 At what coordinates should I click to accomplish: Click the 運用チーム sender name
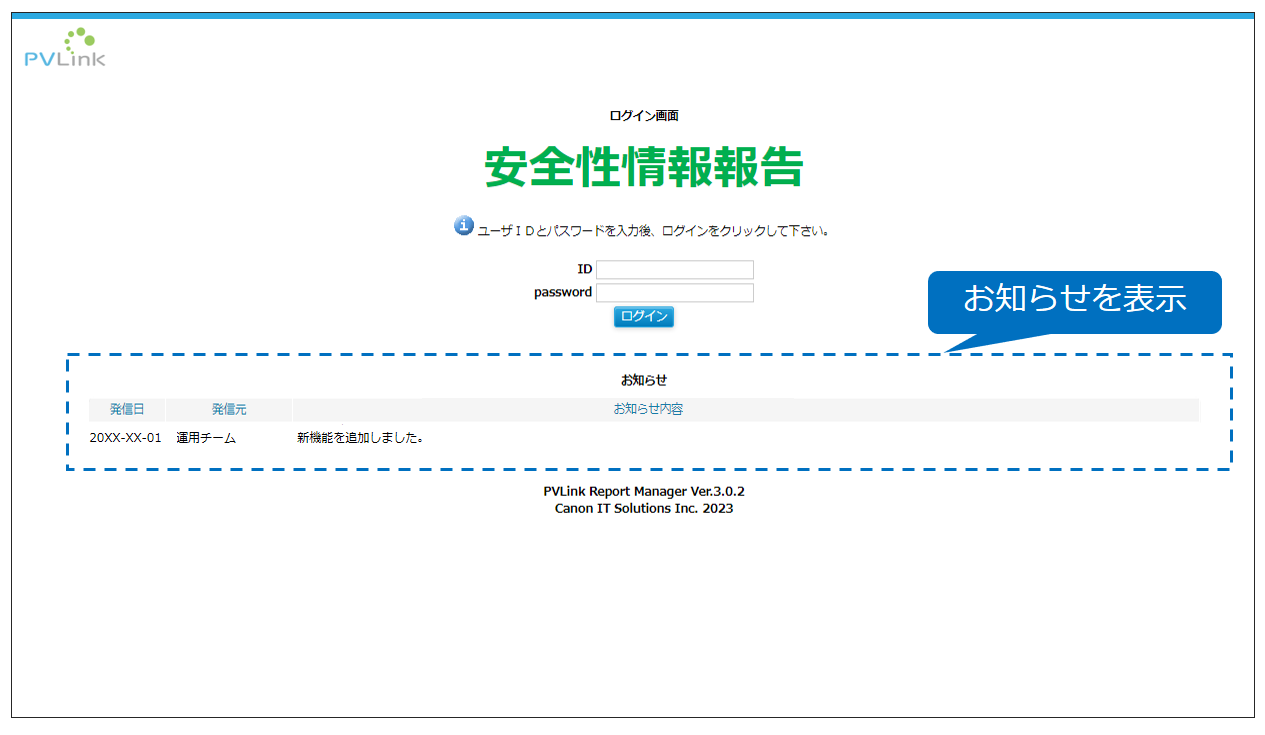coord(205,437)
